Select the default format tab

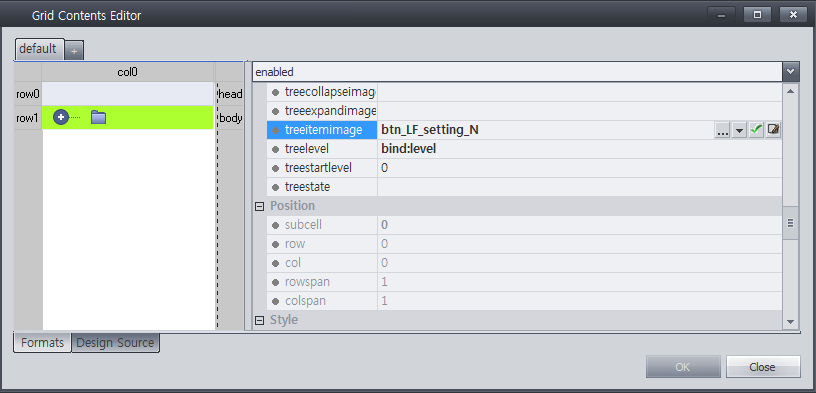pyautogui.click(x=39, y=49)
